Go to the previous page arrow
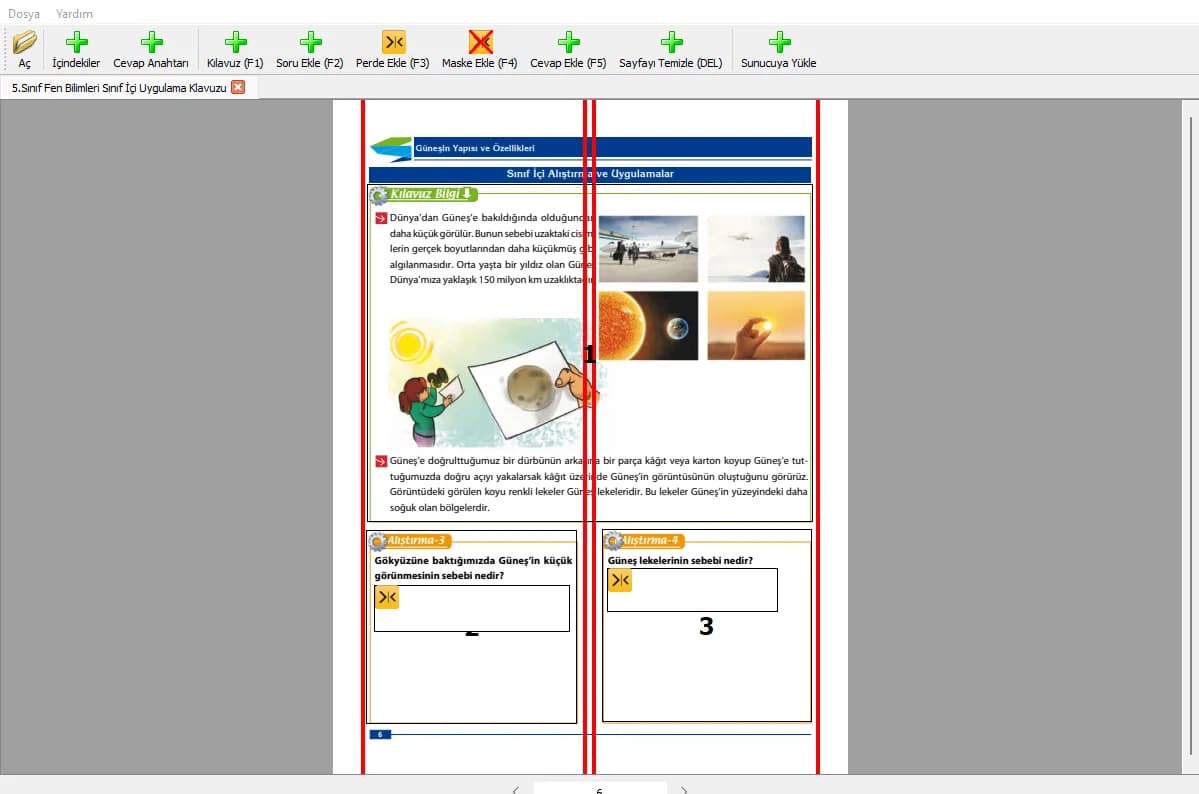The height and width of the screenshot is (794, 1199). [x=515, y=789]
